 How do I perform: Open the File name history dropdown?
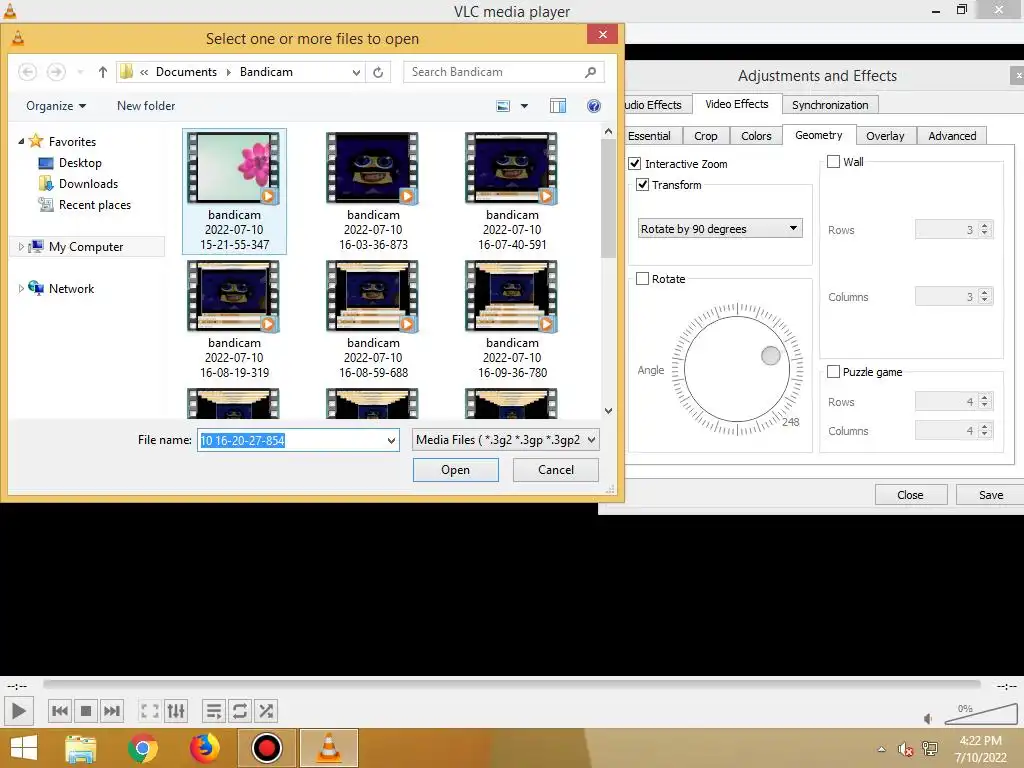point(391,440)
